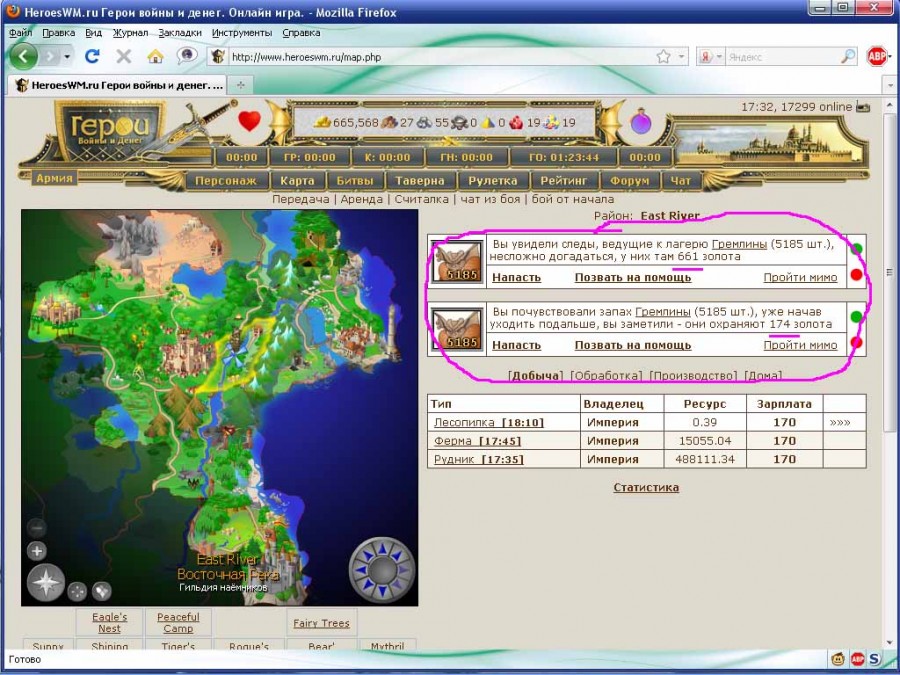The width and height of the screenshot is (900, 675).
Task: Click the map navigation arrows wheel
Action: 382,570
